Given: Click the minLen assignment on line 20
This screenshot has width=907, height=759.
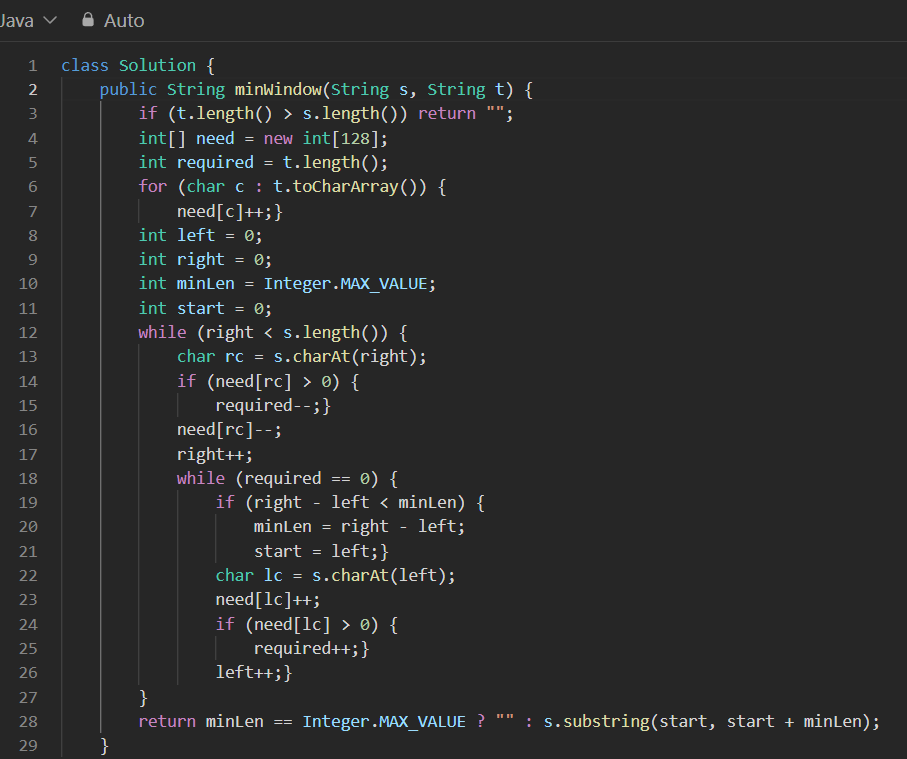Looking at the screenshot, I should point(283,526).
